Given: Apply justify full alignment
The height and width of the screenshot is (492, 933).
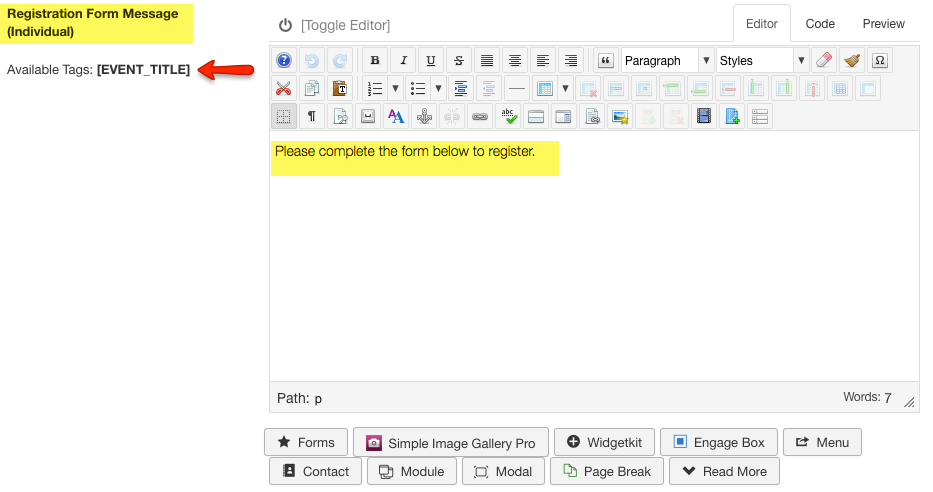Looking at the screenshot, I should point(487,60).
